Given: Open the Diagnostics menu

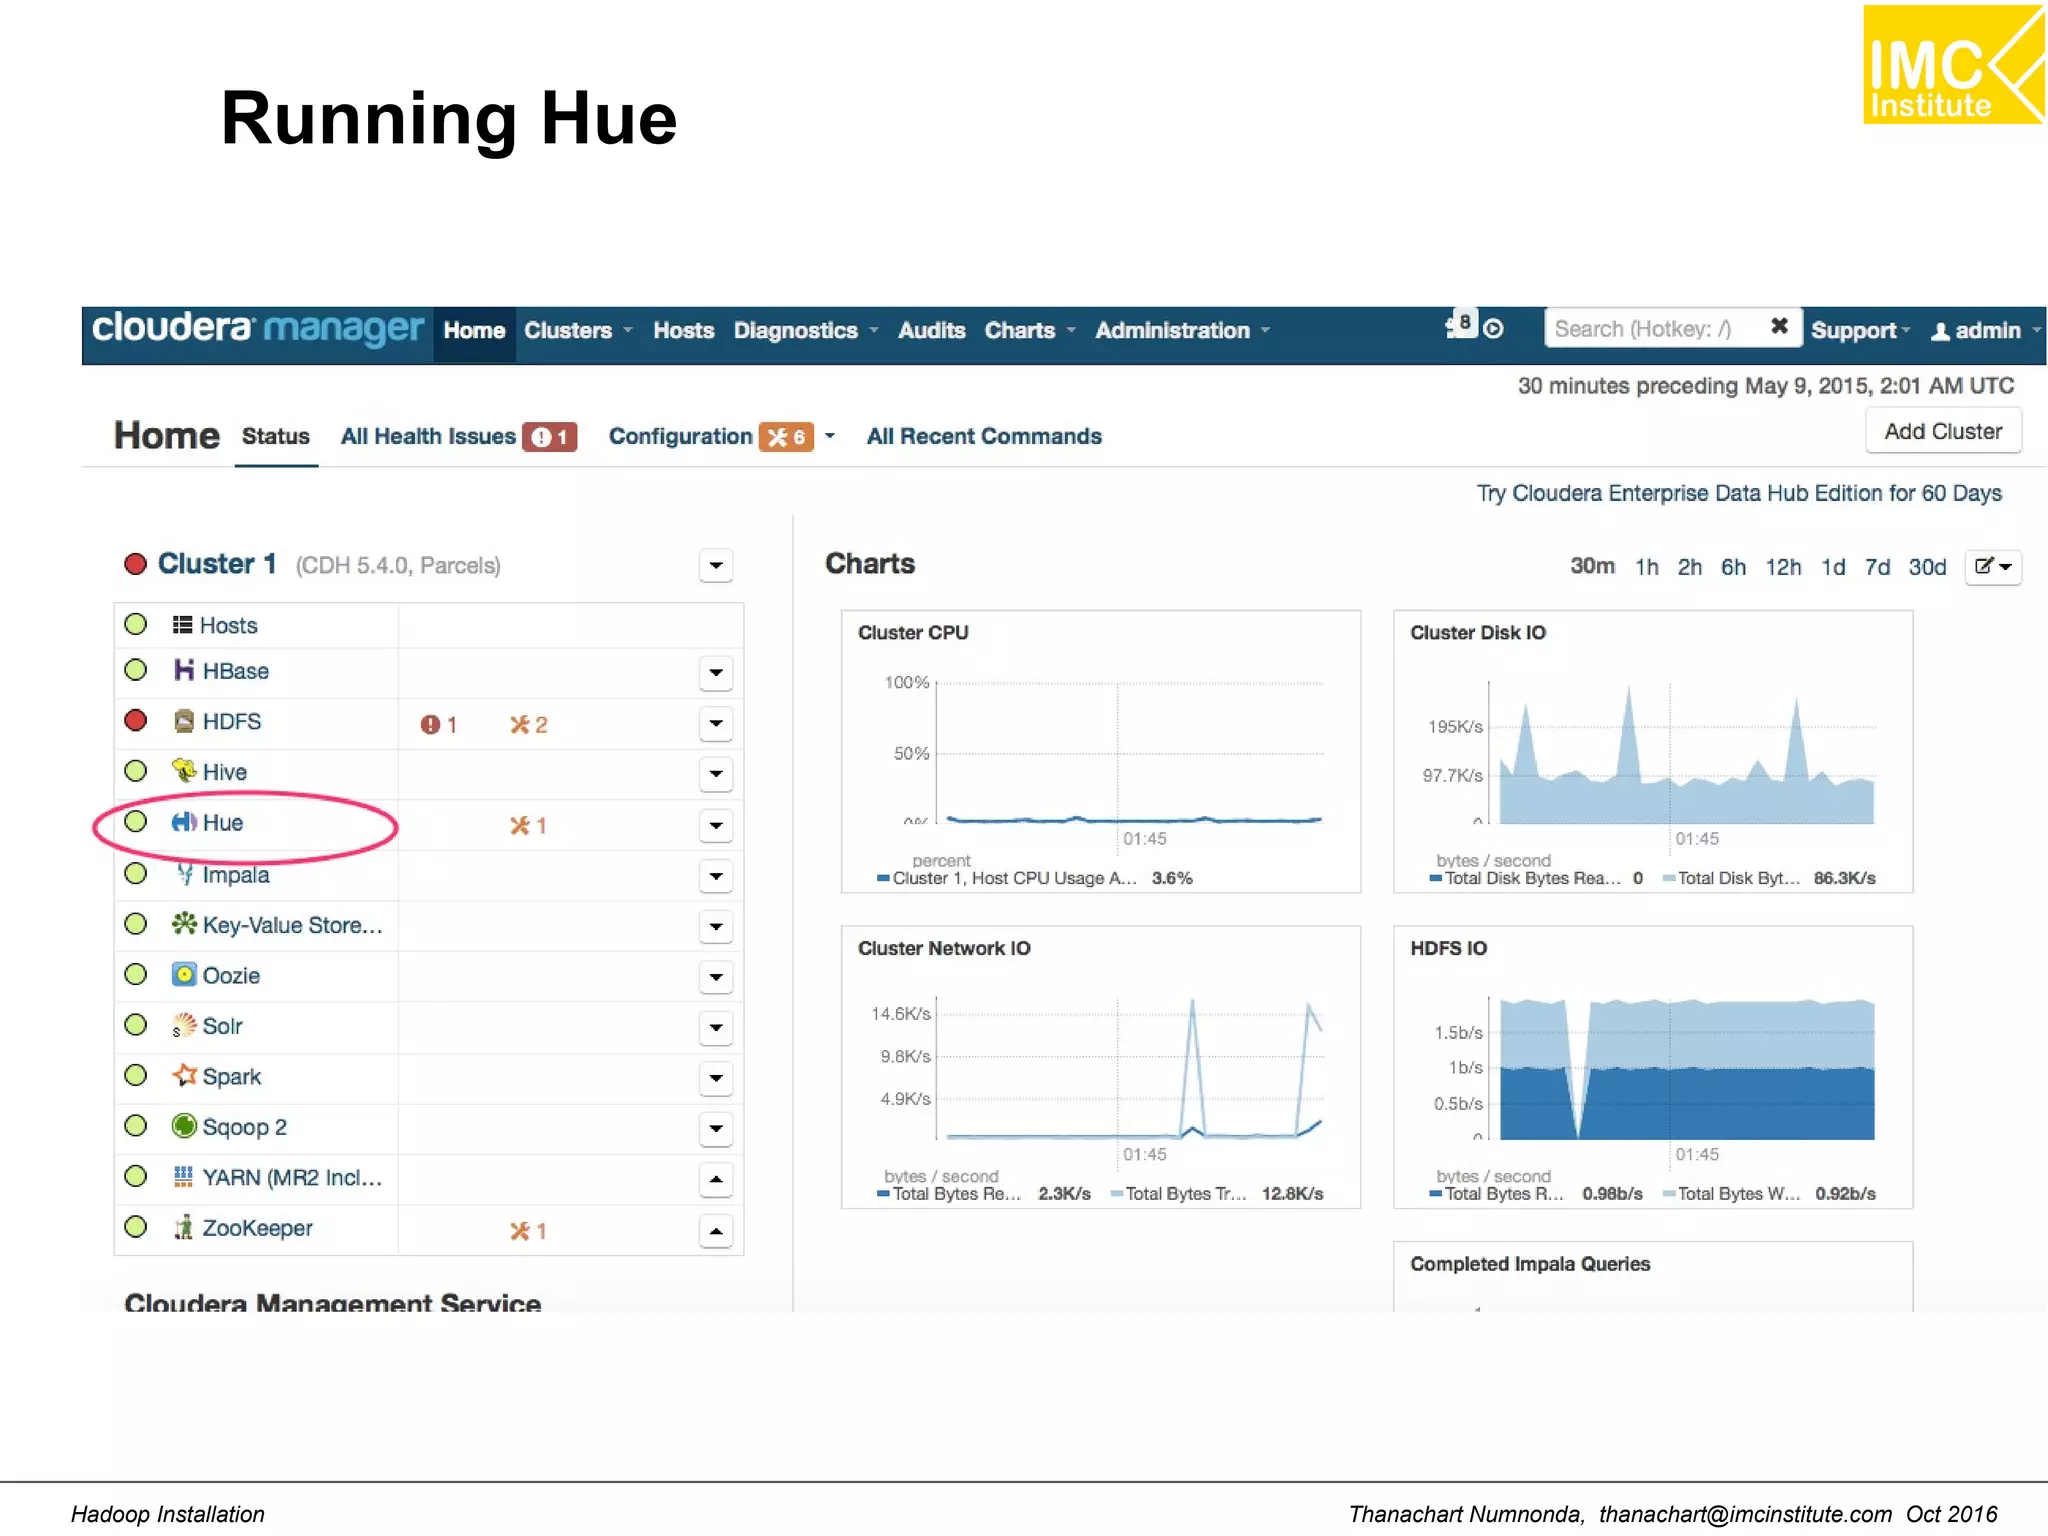Looking at the screenshot, I should click(x=806, y=331).
